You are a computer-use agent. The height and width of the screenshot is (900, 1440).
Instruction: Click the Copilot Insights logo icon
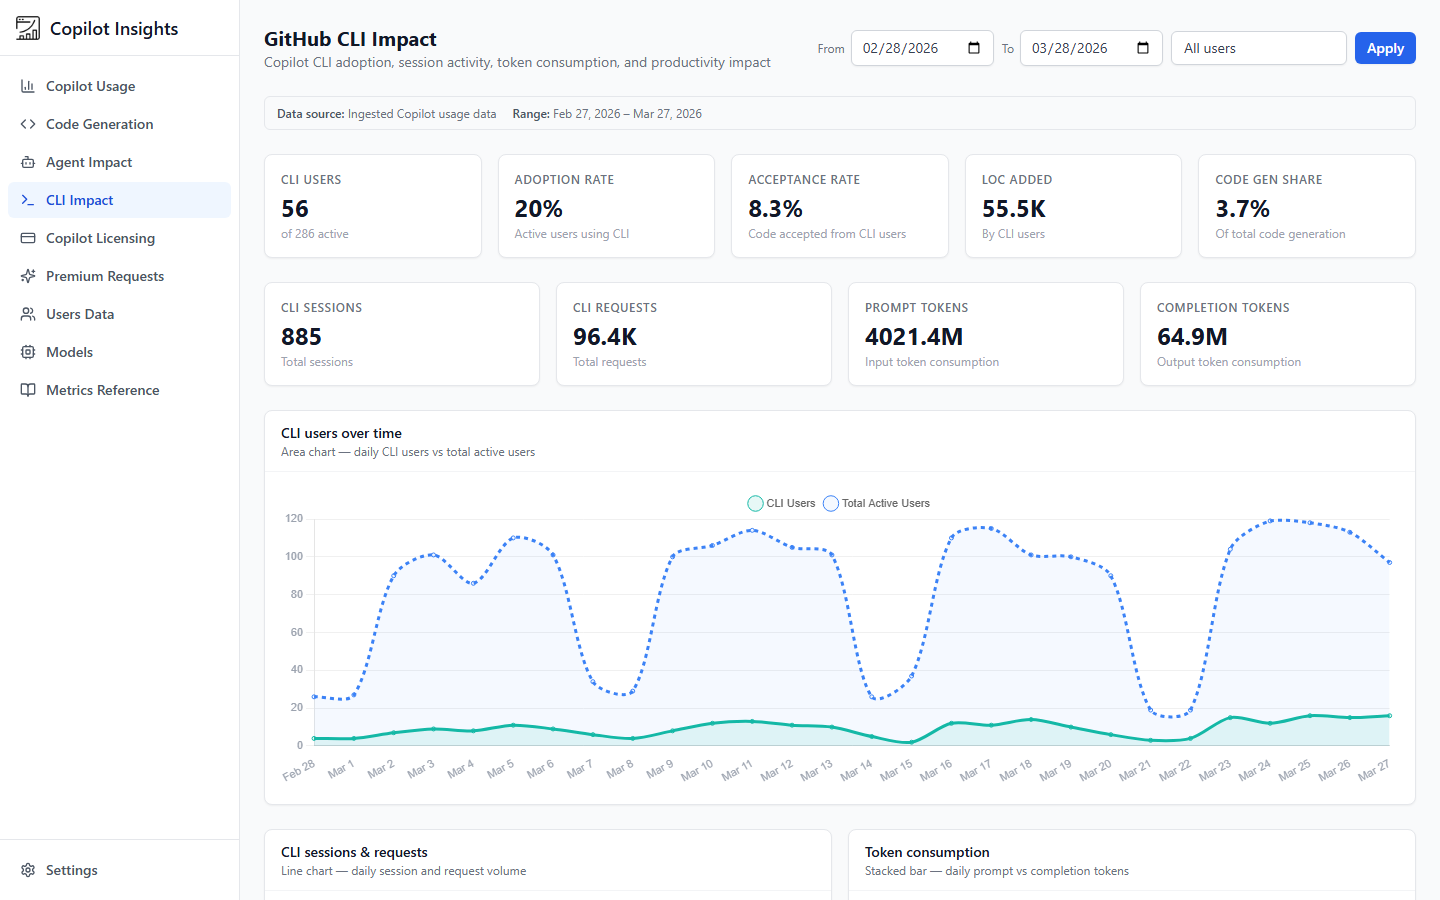coord(28,28)
